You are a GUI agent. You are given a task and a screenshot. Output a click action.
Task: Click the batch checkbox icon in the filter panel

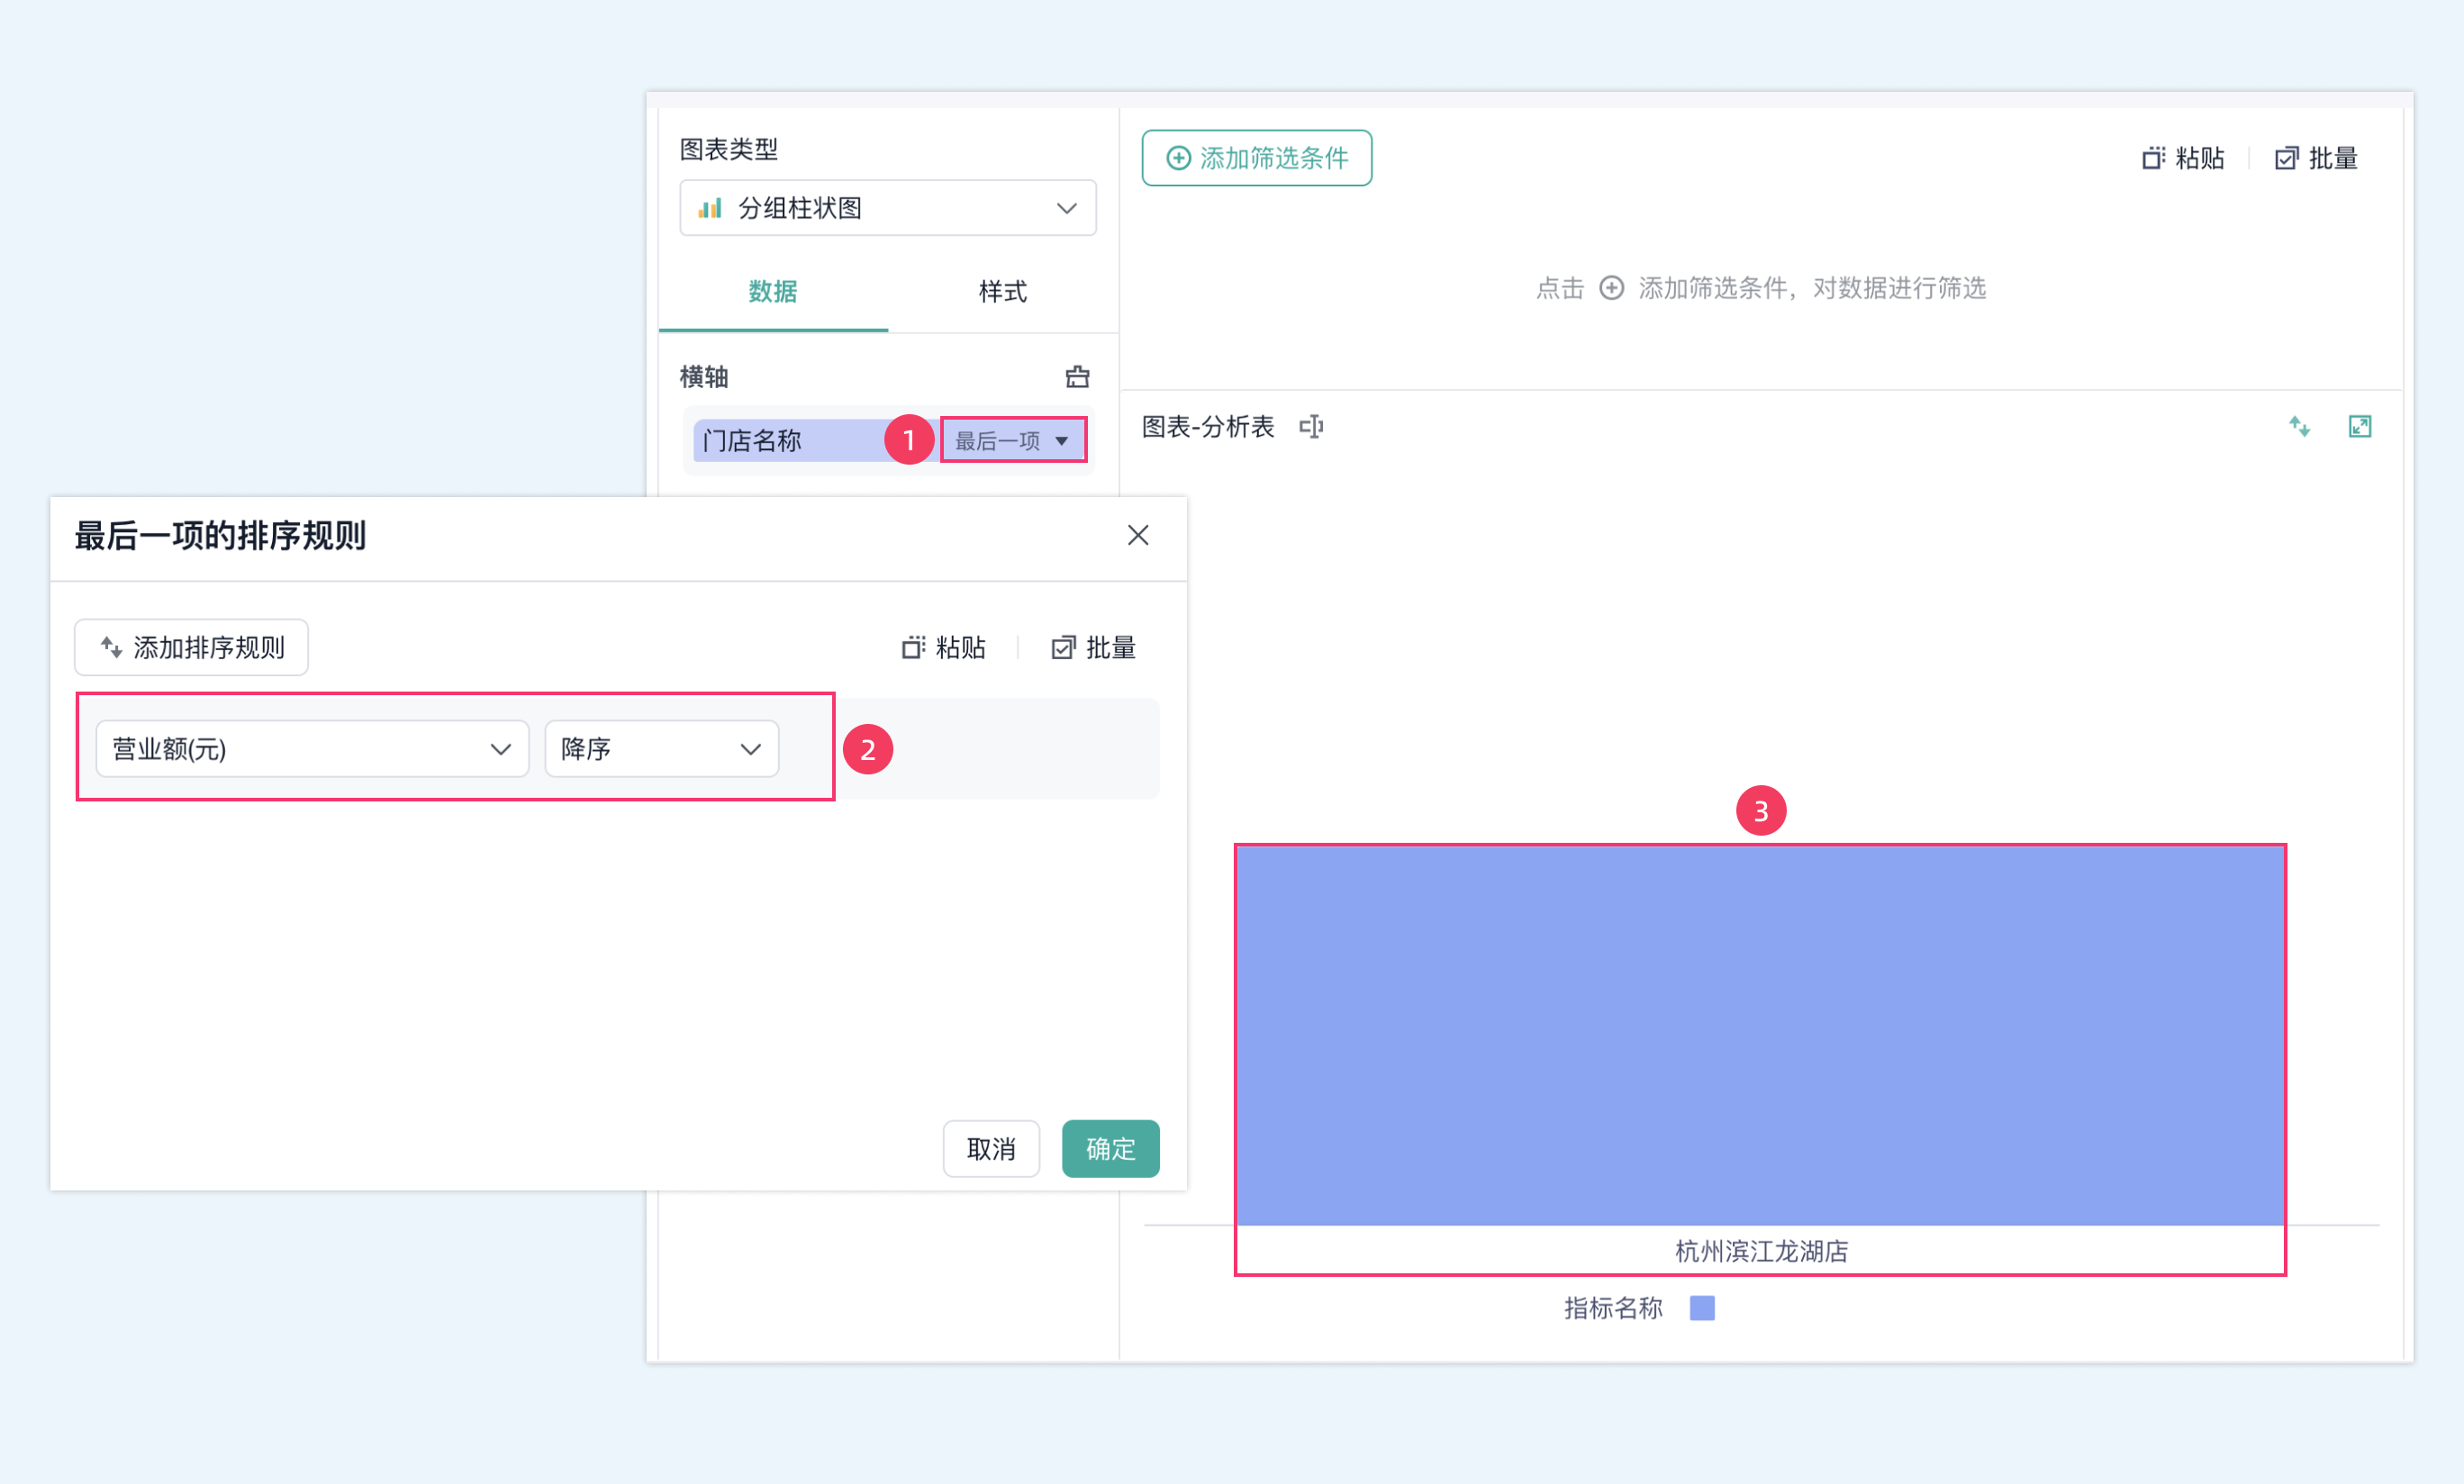click(2286, 158)
